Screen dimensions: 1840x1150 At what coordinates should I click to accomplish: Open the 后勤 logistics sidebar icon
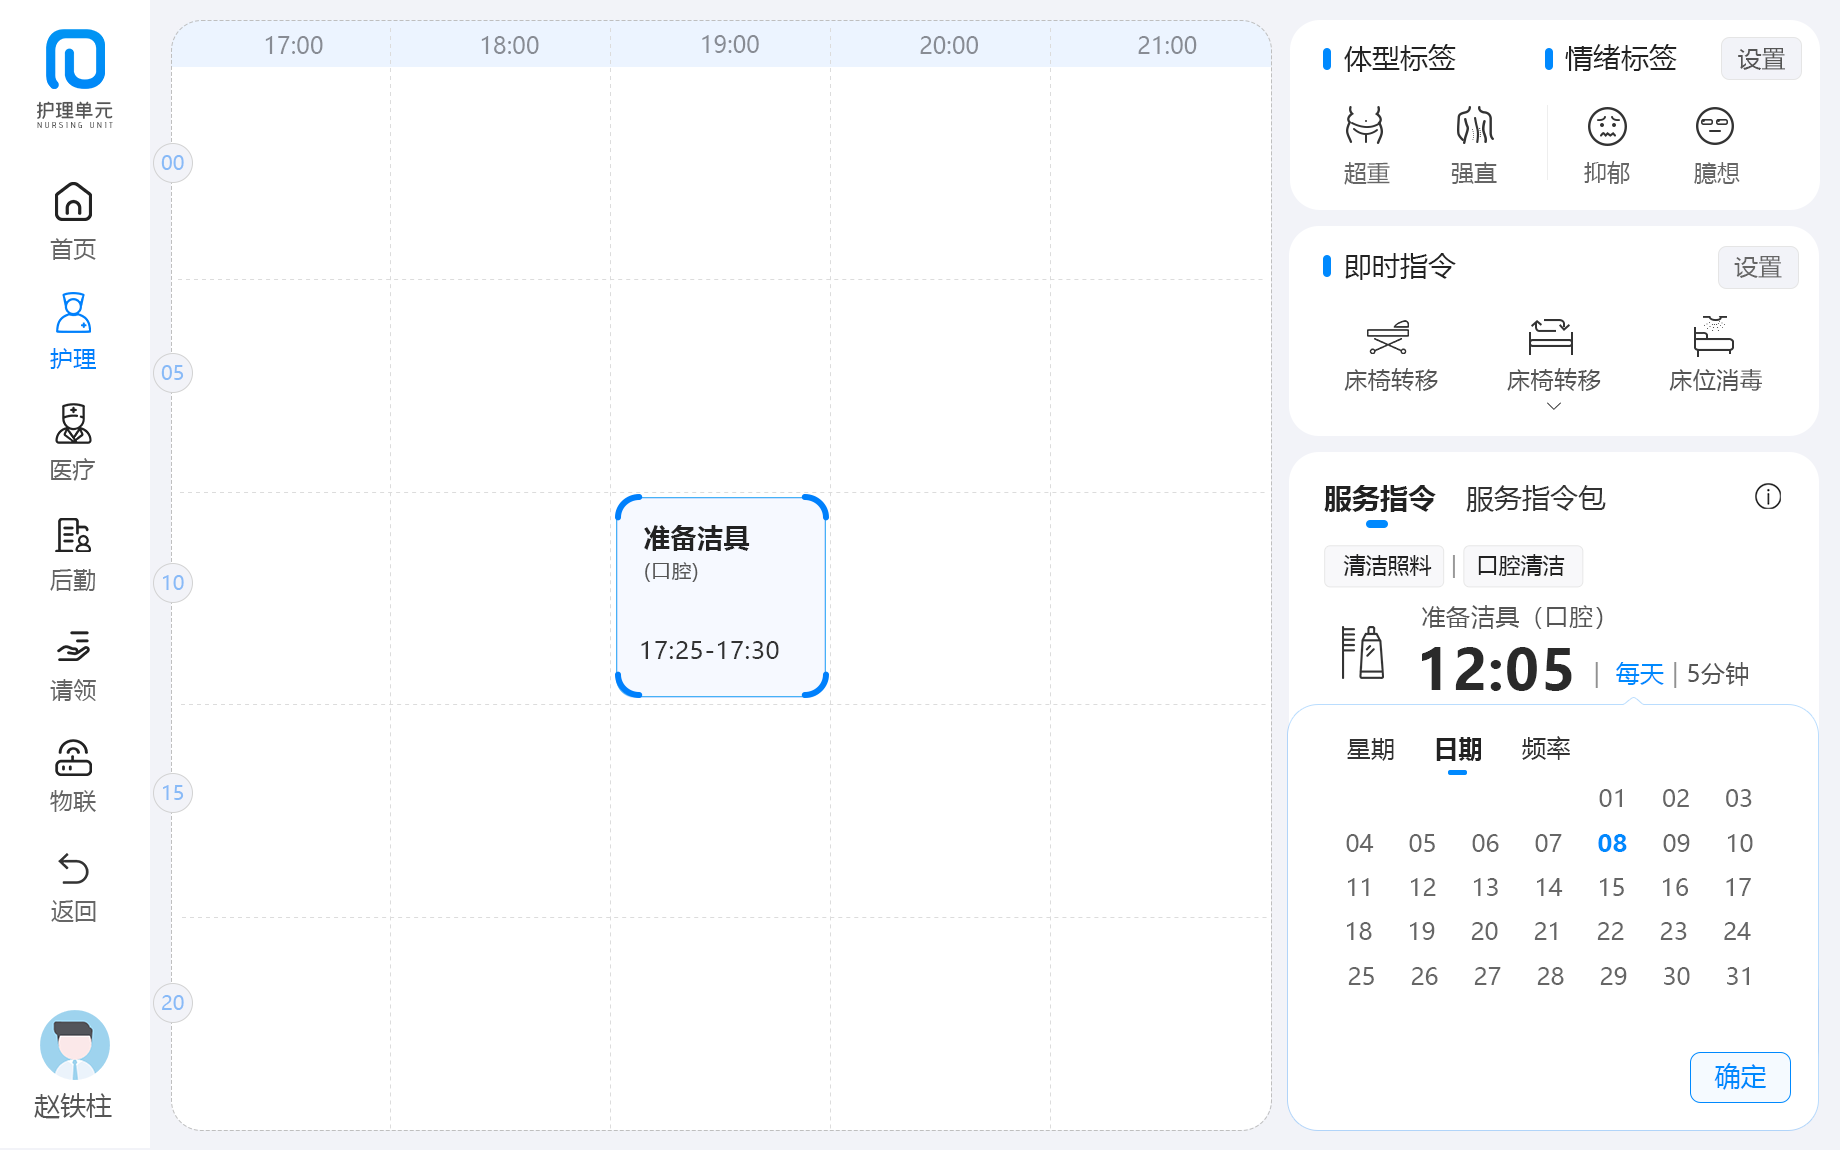(73, 536)
